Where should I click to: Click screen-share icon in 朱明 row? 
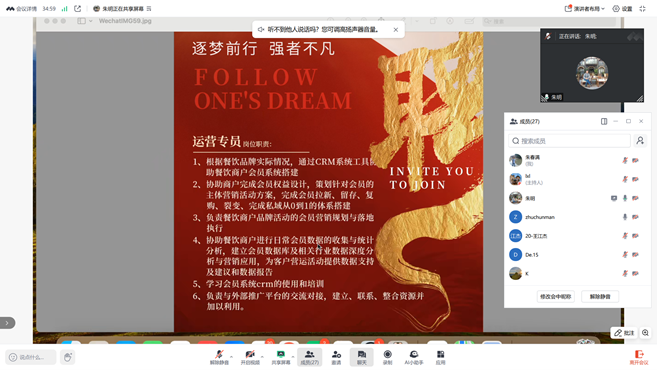(614, 198)
